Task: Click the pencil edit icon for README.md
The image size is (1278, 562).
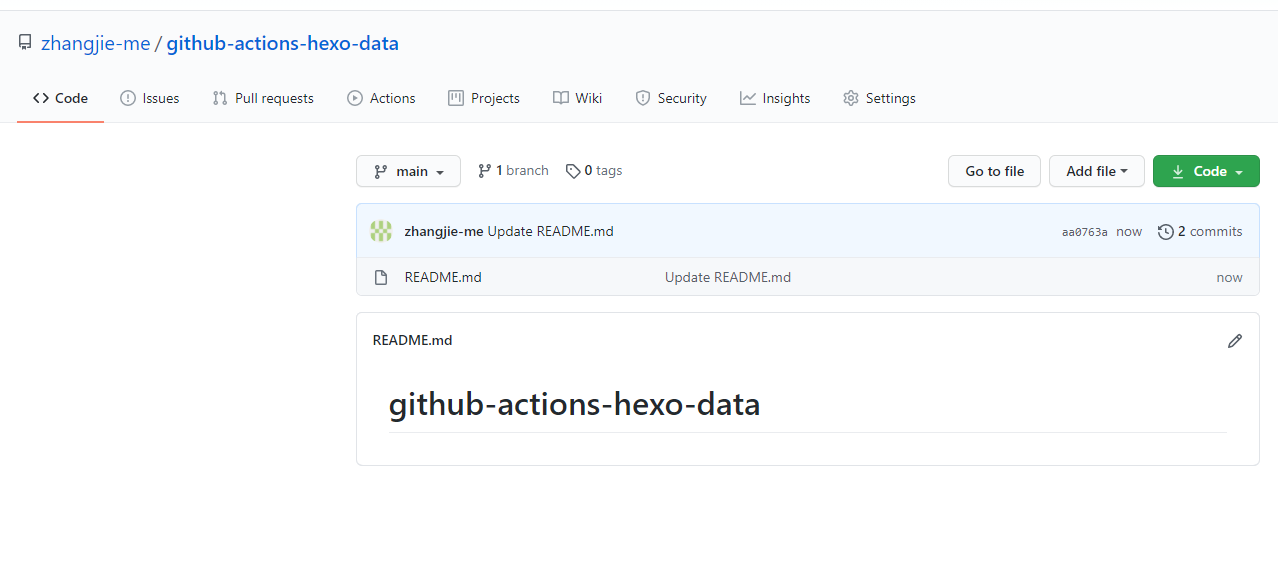Action: [1235, 341]
